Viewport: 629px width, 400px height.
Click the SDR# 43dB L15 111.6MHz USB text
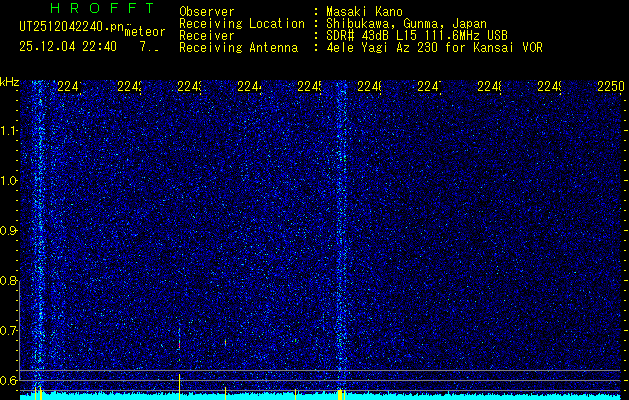click(417, 36)
